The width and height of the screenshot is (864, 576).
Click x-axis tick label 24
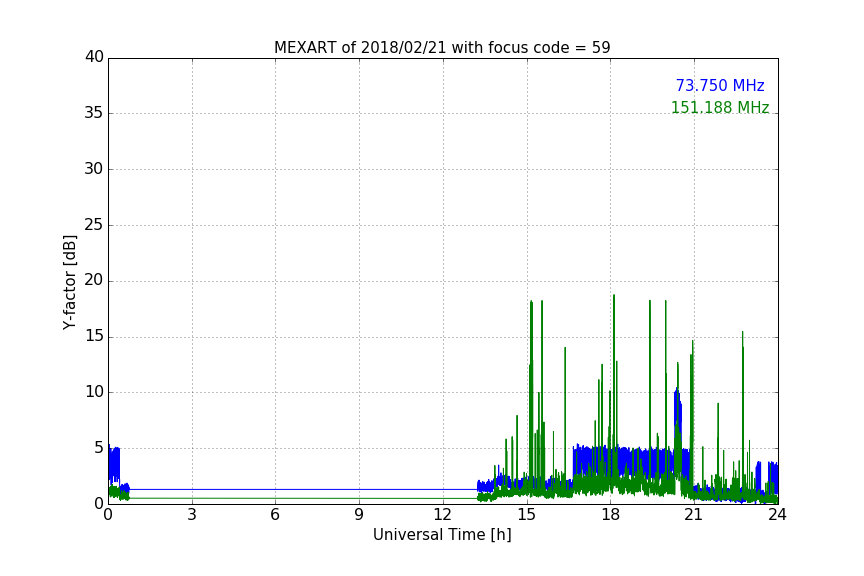click(x=777, y=515)
